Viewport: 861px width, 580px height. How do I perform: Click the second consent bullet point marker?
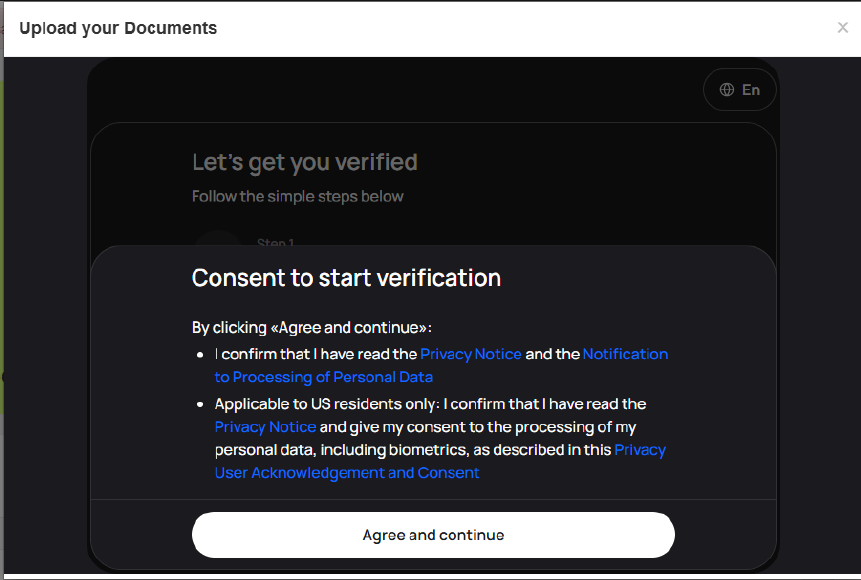coord(201,405)
